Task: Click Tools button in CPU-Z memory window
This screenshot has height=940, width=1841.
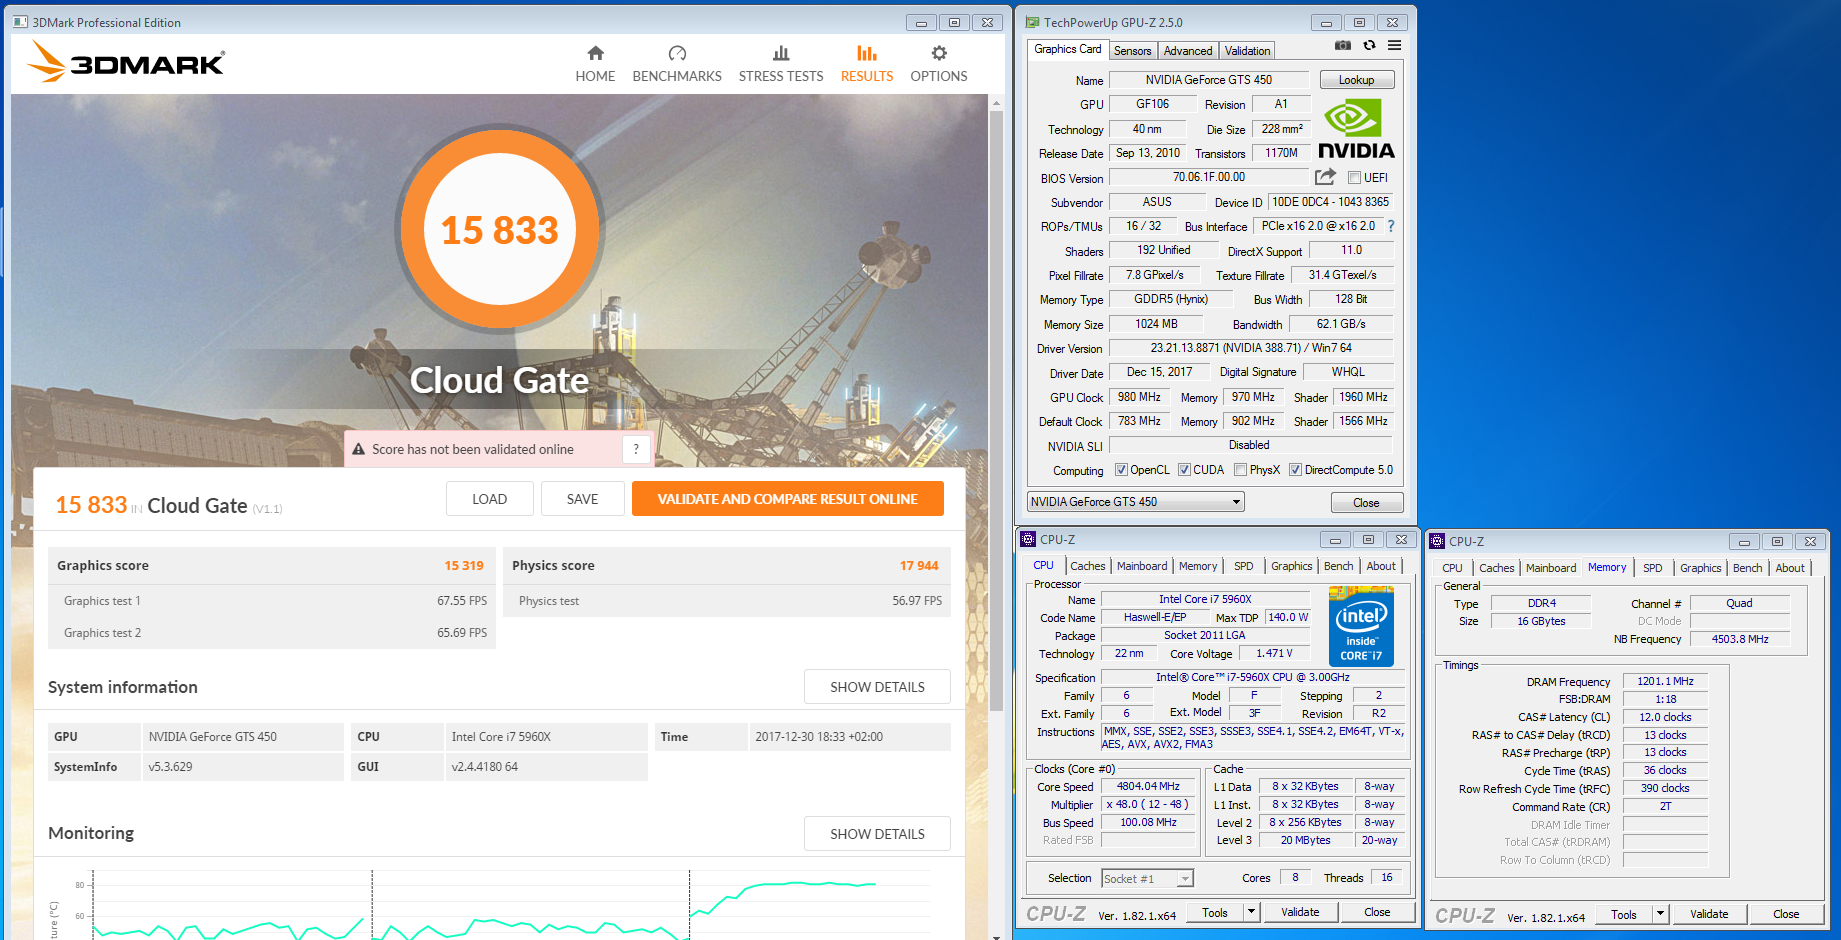Action: 1624,914
